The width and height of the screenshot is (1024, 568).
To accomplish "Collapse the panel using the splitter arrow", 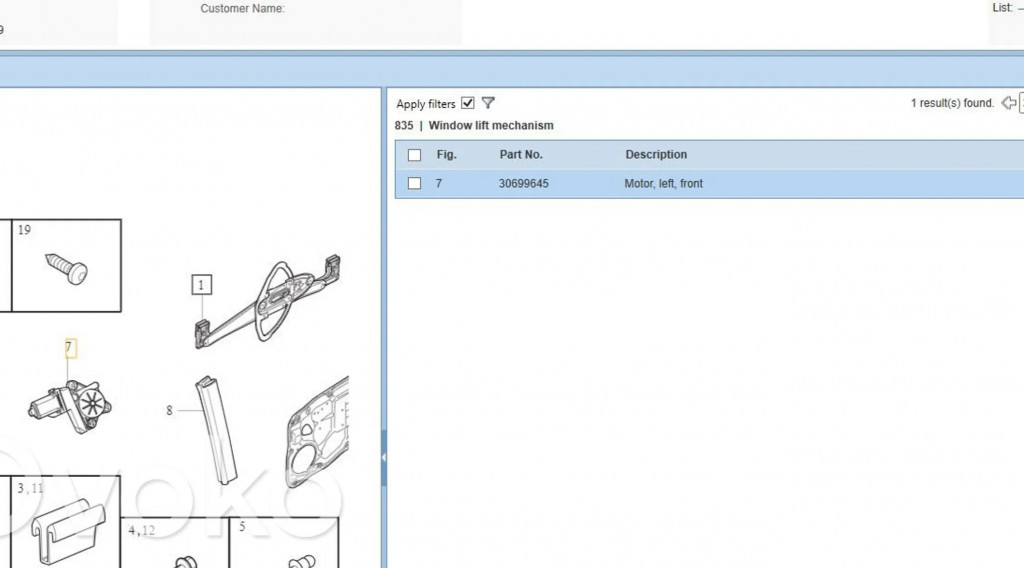I will [384, 457].
